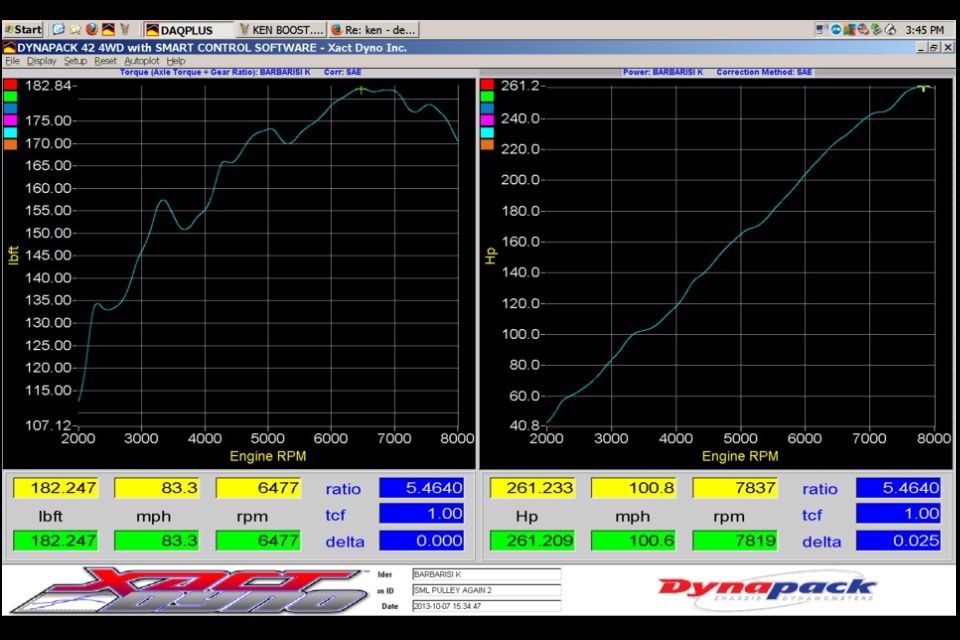Click the torque panel ratio field 5.4640

[x=421, y=488]
